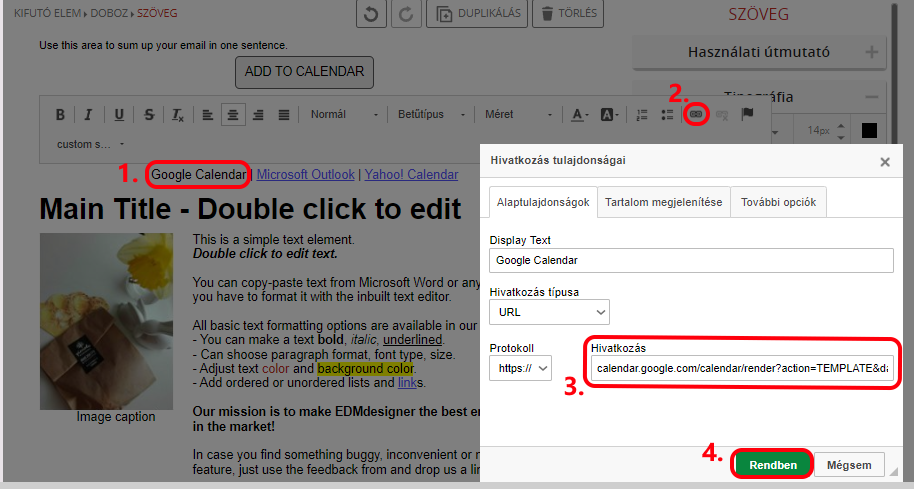This screenshot has width=914, height=489.
Task: Justify the text alignment
Action: tap(284, 115)
